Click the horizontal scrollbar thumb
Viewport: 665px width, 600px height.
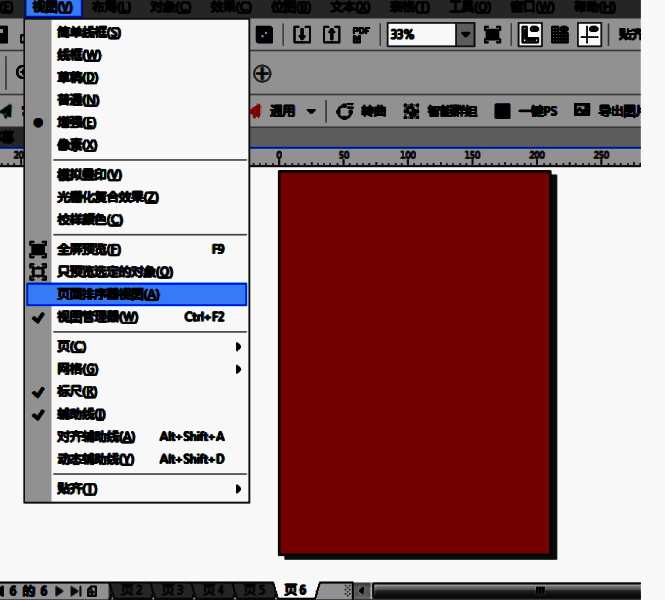tap(540, 590)
